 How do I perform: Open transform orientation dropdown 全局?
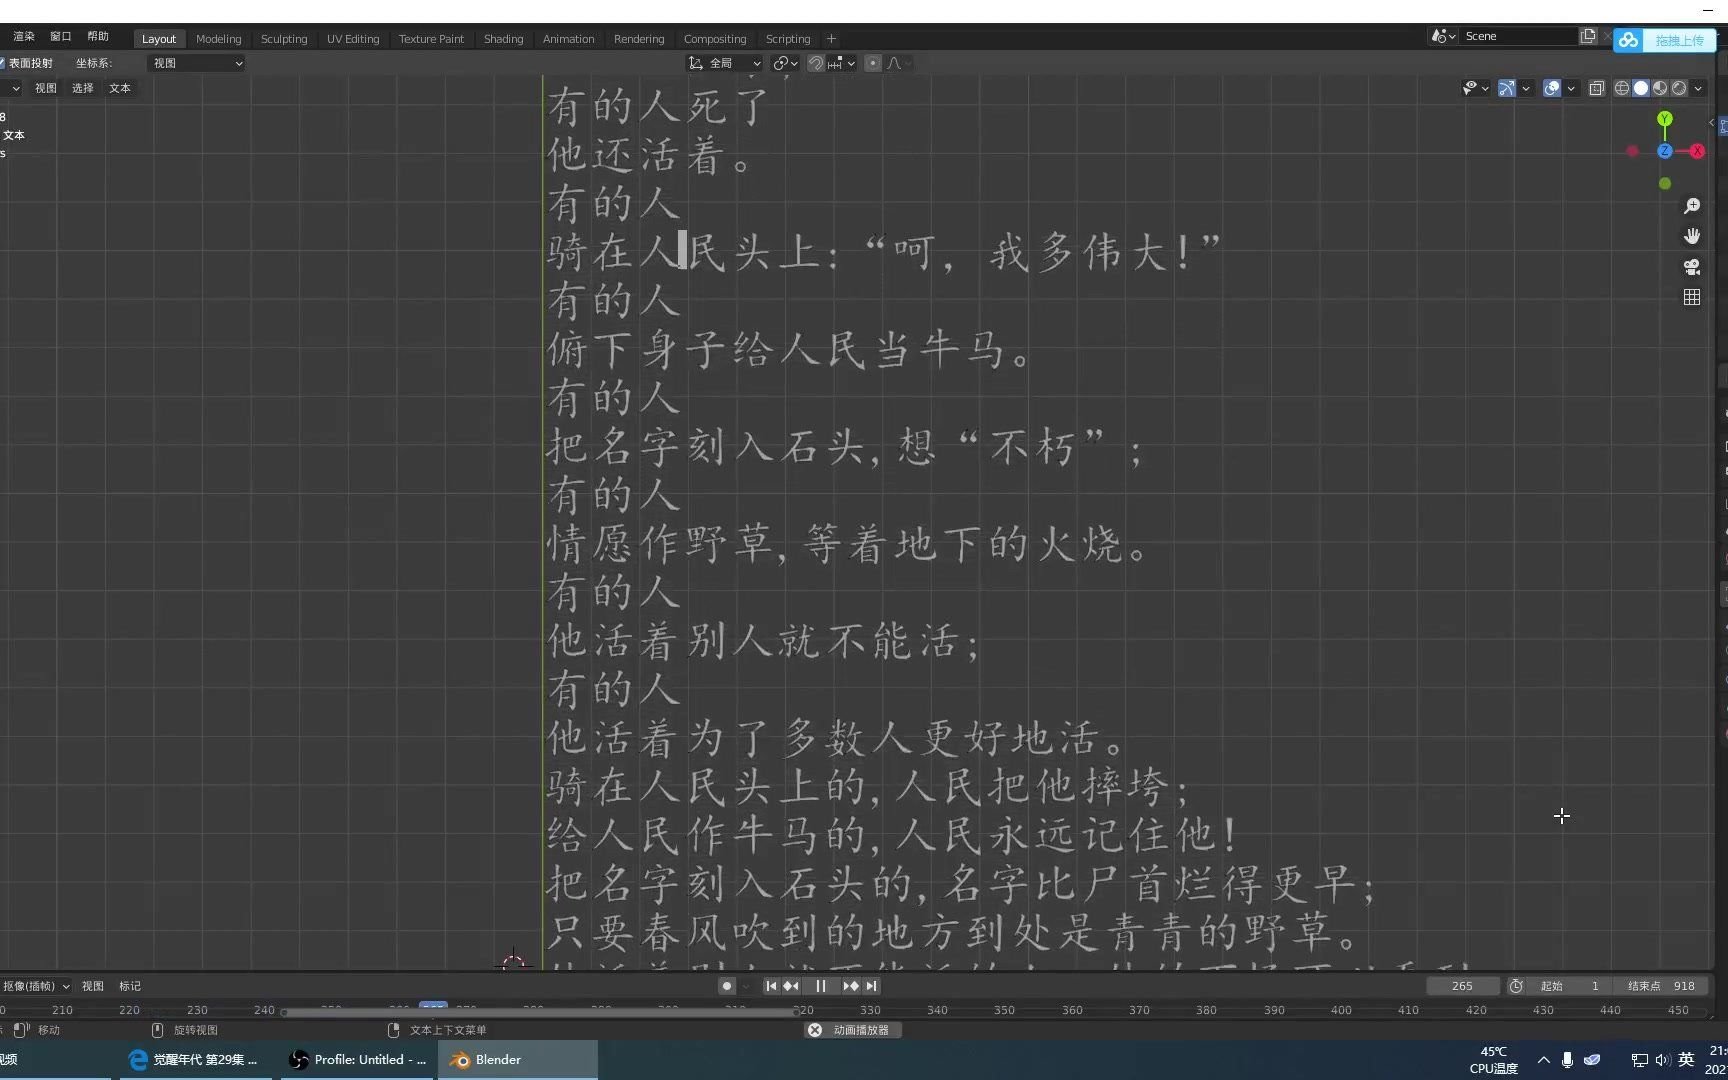[725, 63]
